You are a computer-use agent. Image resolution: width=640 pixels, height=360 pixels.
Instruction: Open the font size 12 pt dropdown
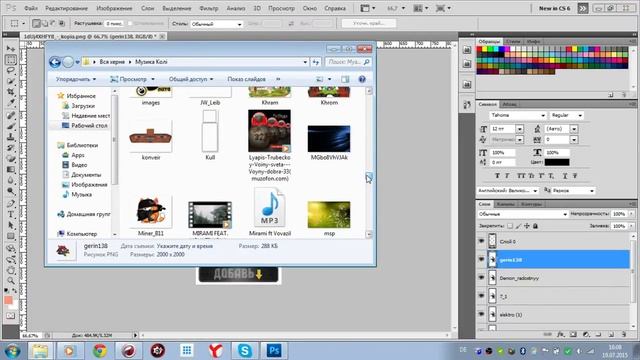coord(519,129)
